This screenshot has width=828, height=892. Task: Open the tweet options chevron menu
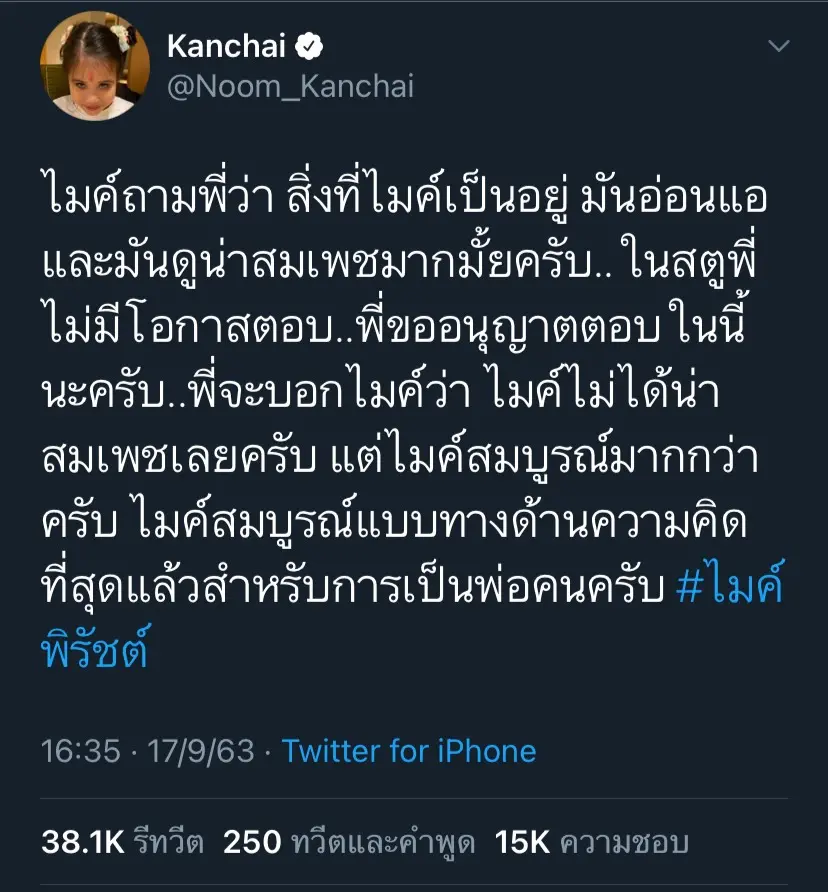778,47
